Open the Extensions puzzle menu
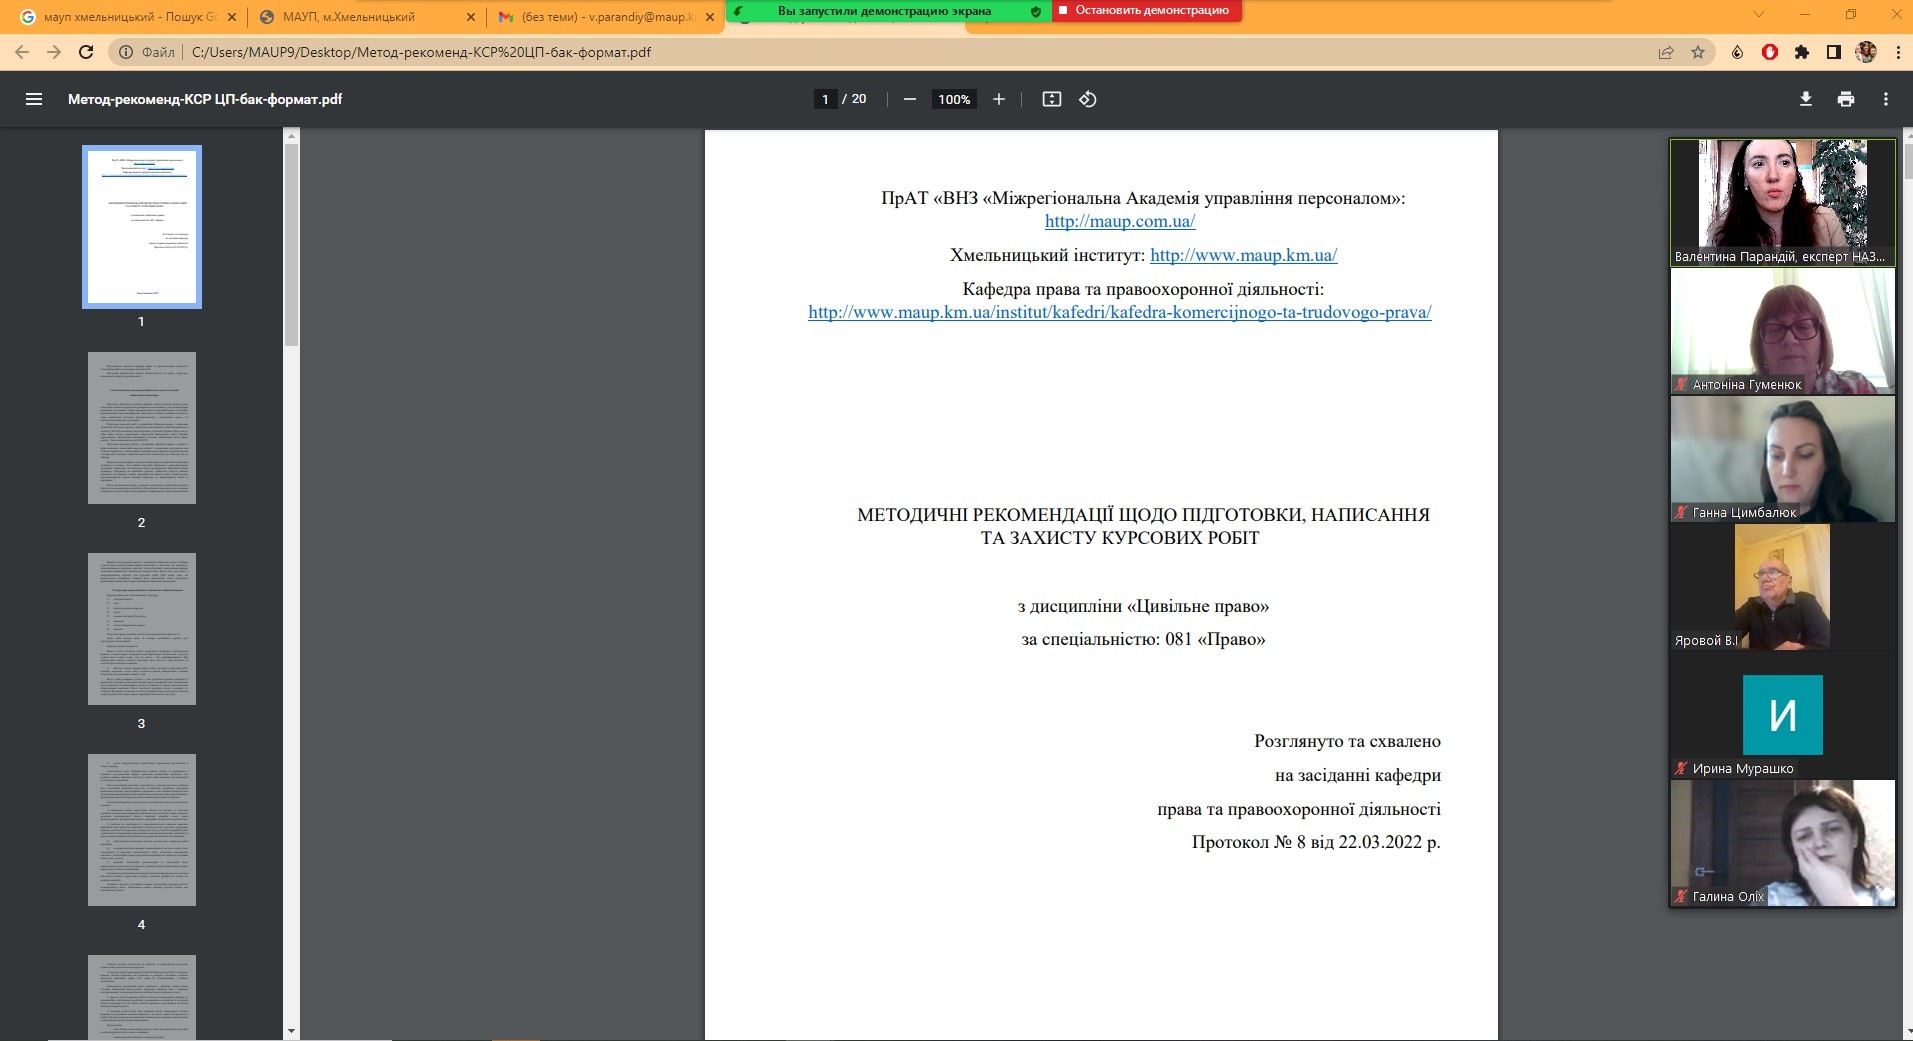The height and width of the screenshot is (1041, 1913). (1802, 52)
